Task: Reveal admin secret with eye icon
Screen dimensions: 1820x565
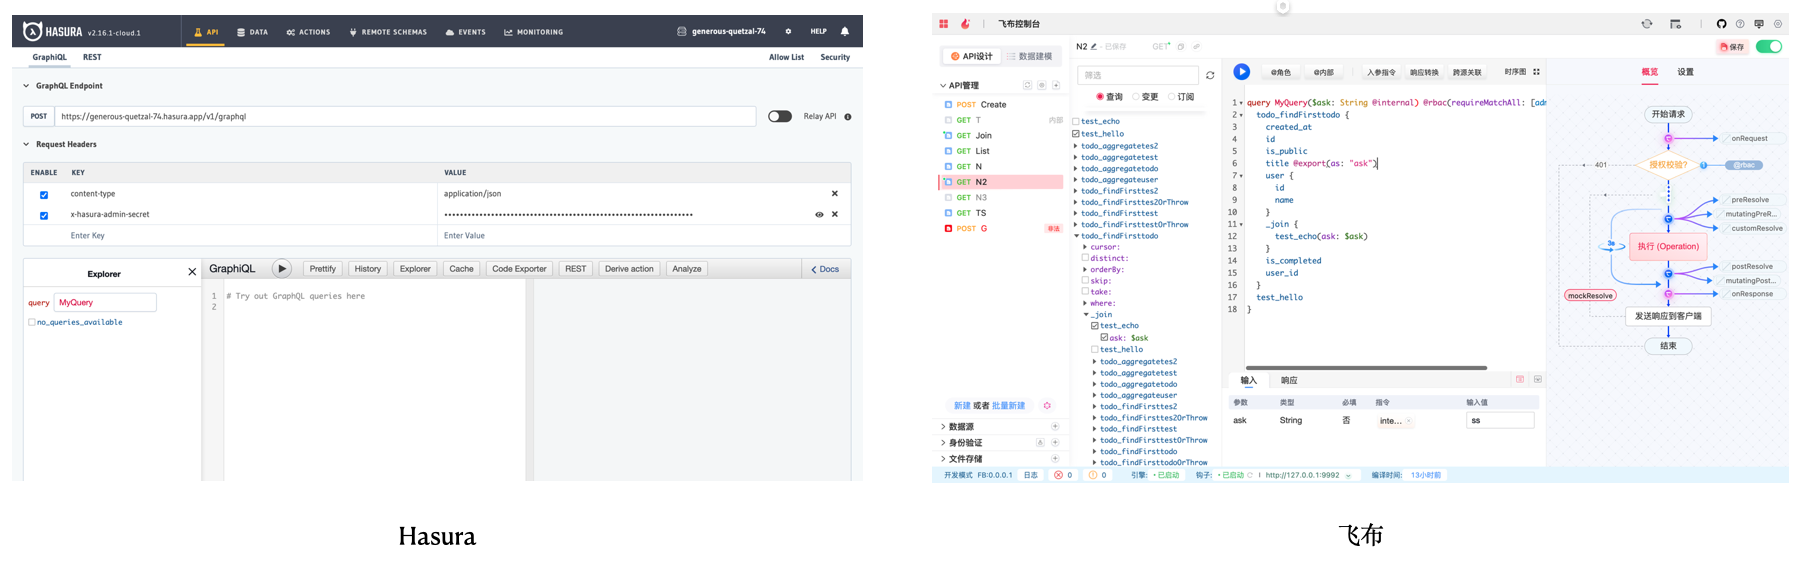Action: coord(819,215)
